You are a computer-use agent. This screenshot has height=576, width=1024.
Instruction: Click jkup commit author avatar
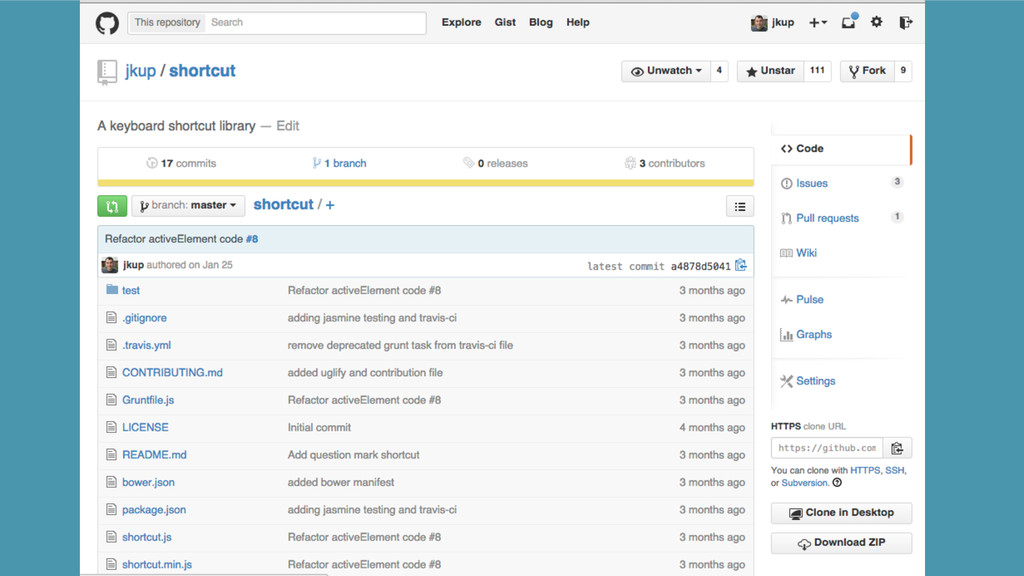coord(110,264)
